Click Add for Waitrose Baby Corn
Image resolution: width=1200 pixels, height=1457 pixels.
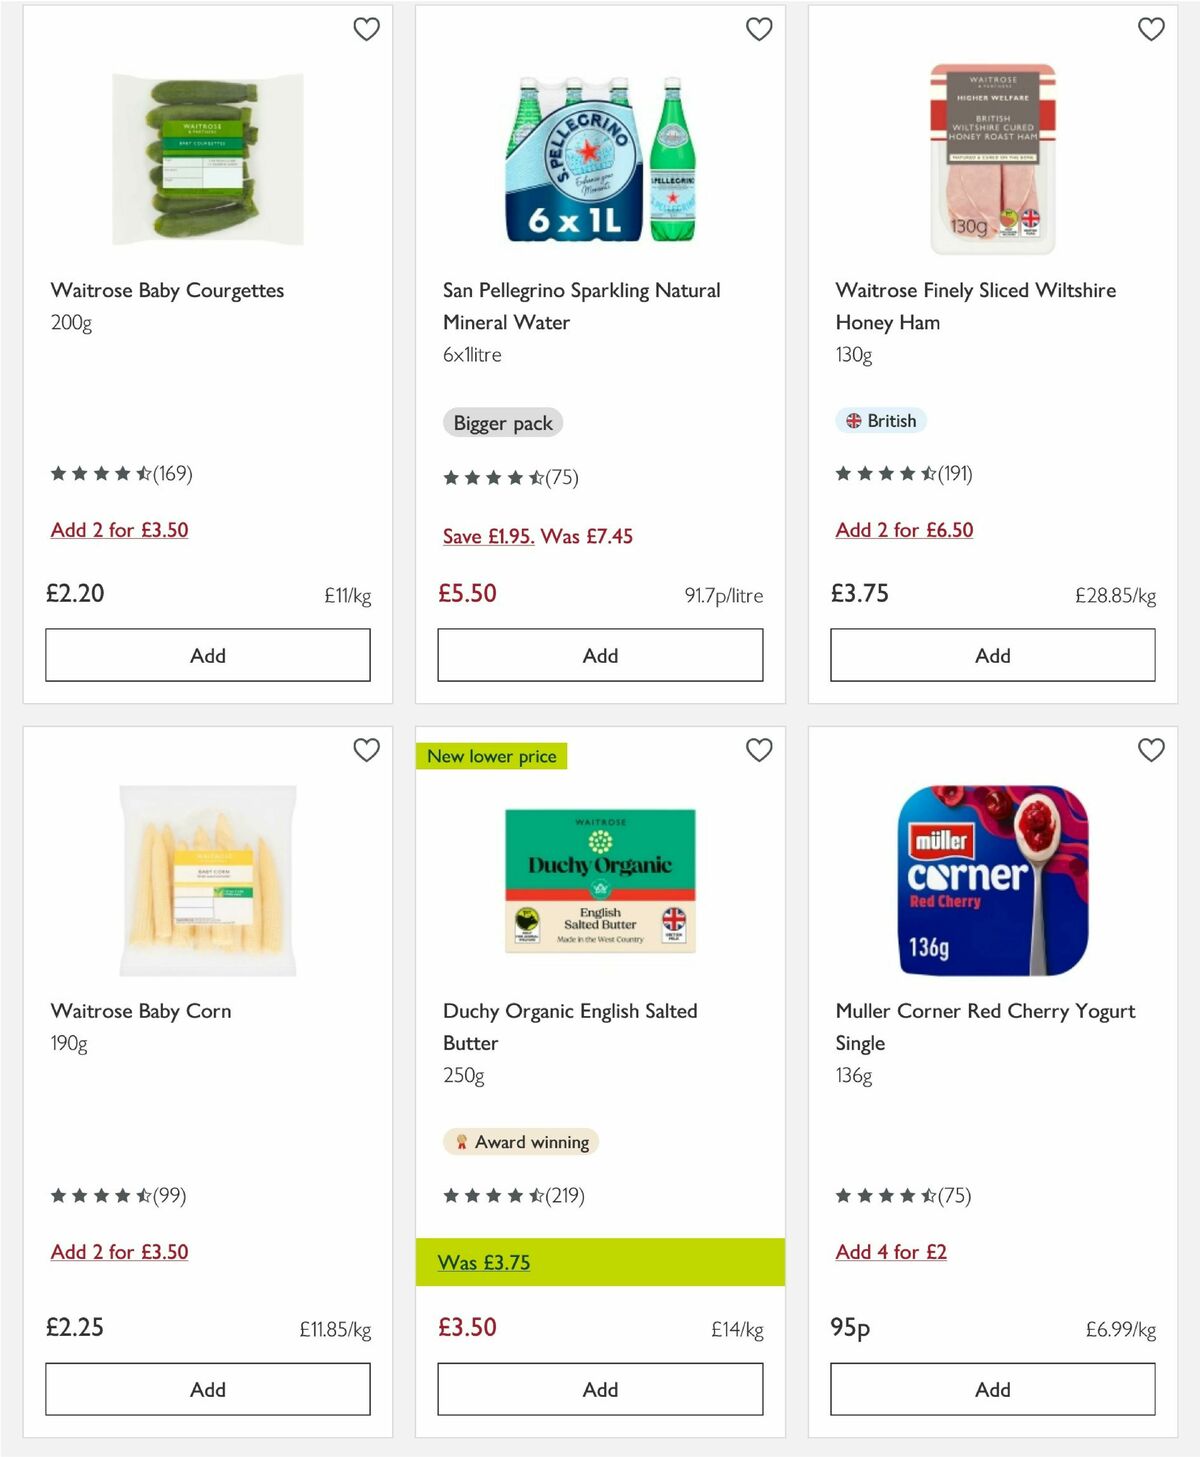[206, 1389]
